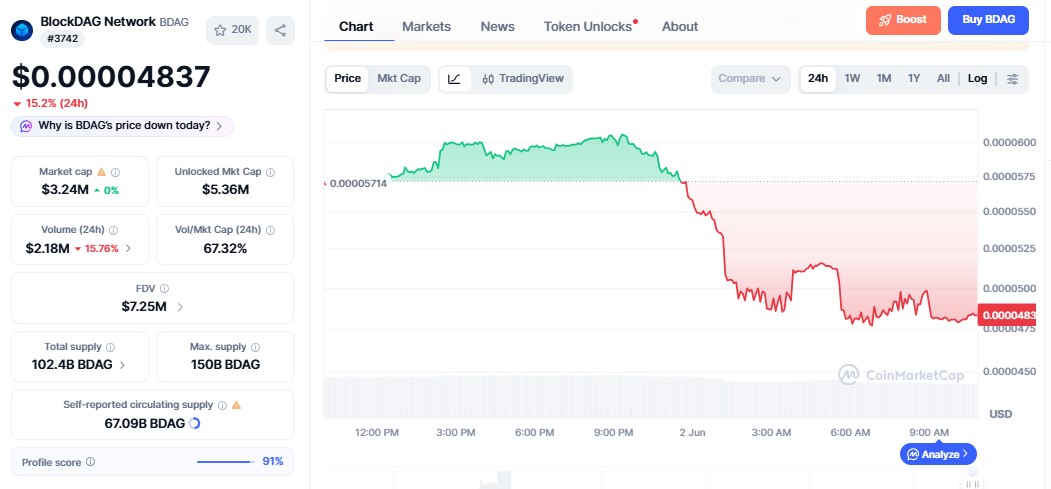This screenshot has height=489, width=1051.
Task: Switch to TradingView chart mode
Action: pos(523,78)
